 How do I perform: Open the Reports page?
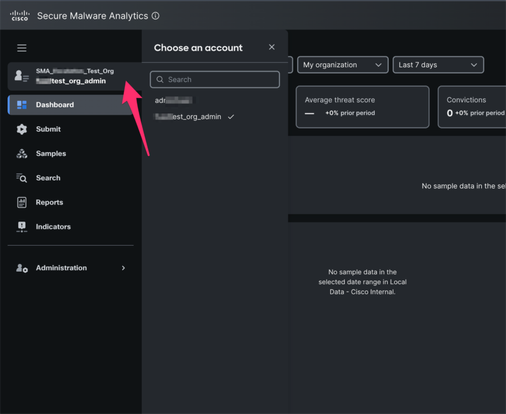[49, 202]
